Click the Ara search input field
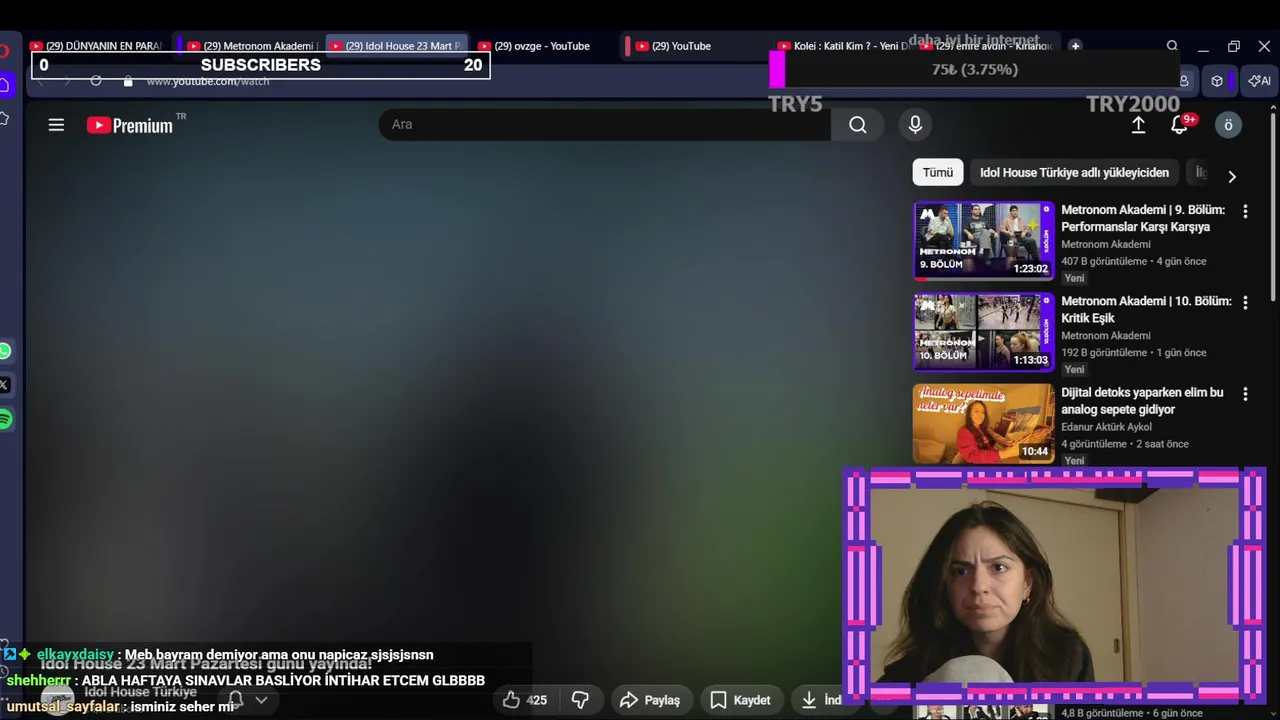 pos(604,124)
